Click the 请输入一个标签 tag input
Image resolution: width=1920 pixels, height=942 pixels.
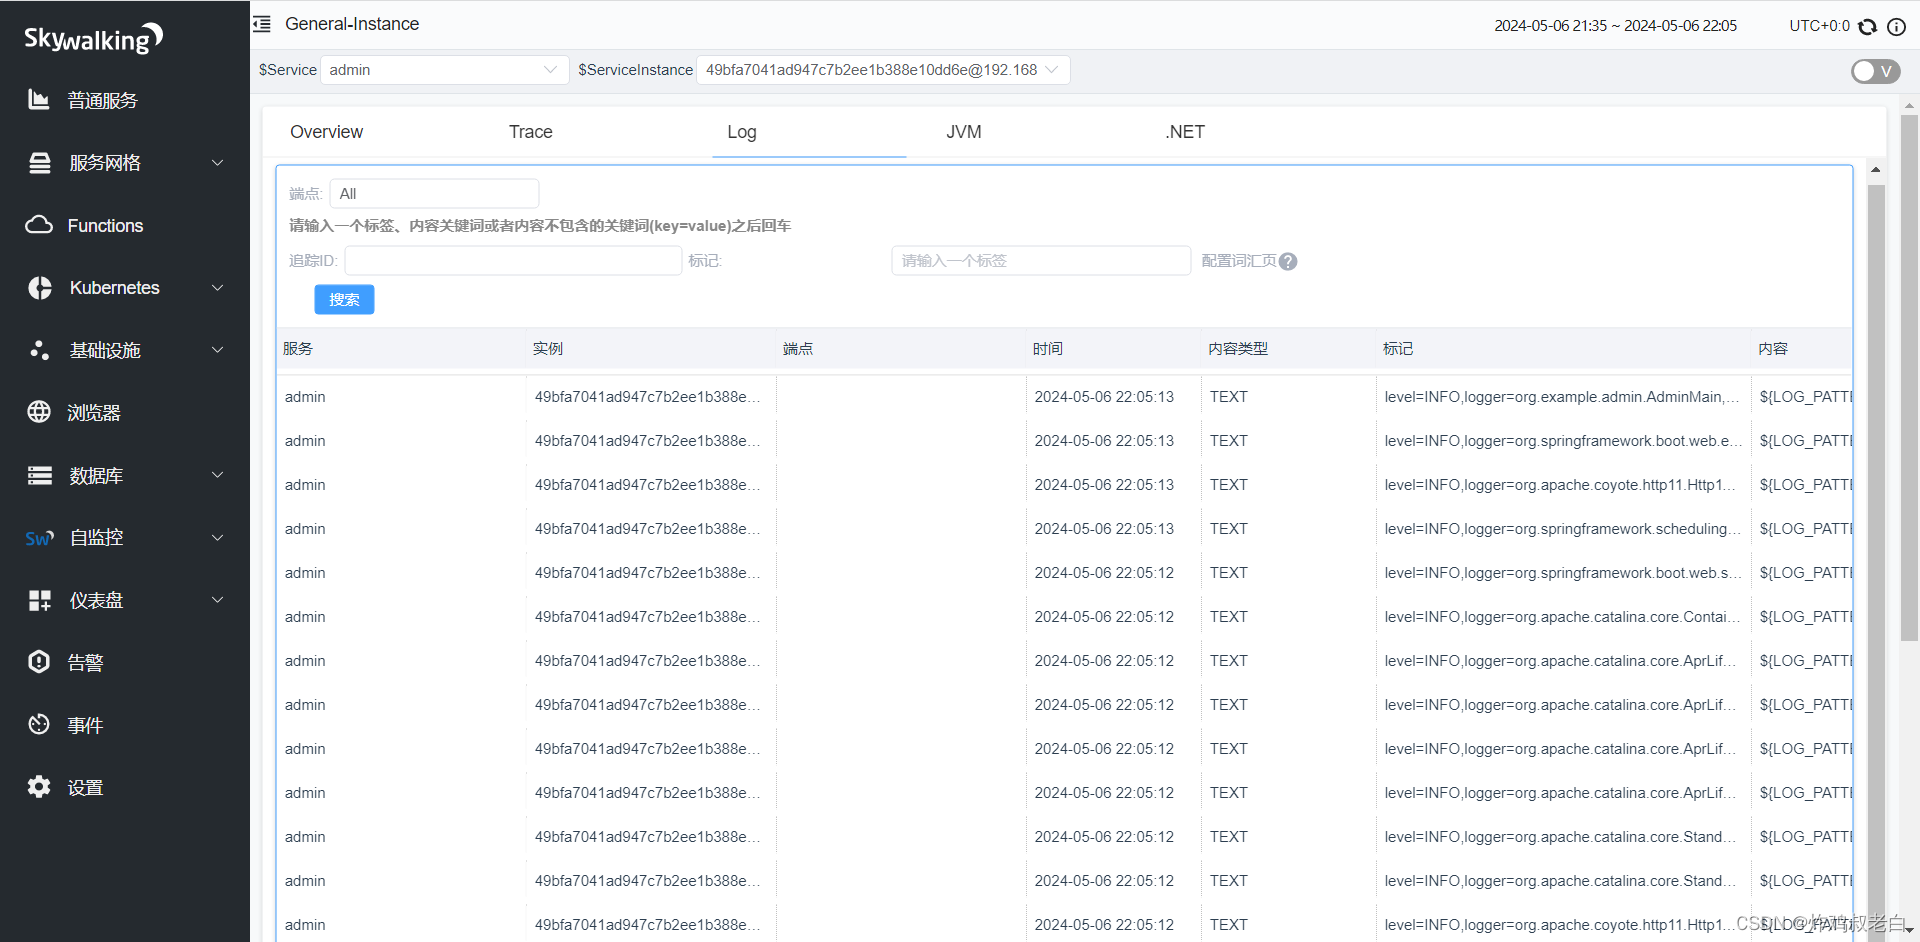click(1041, 261)
